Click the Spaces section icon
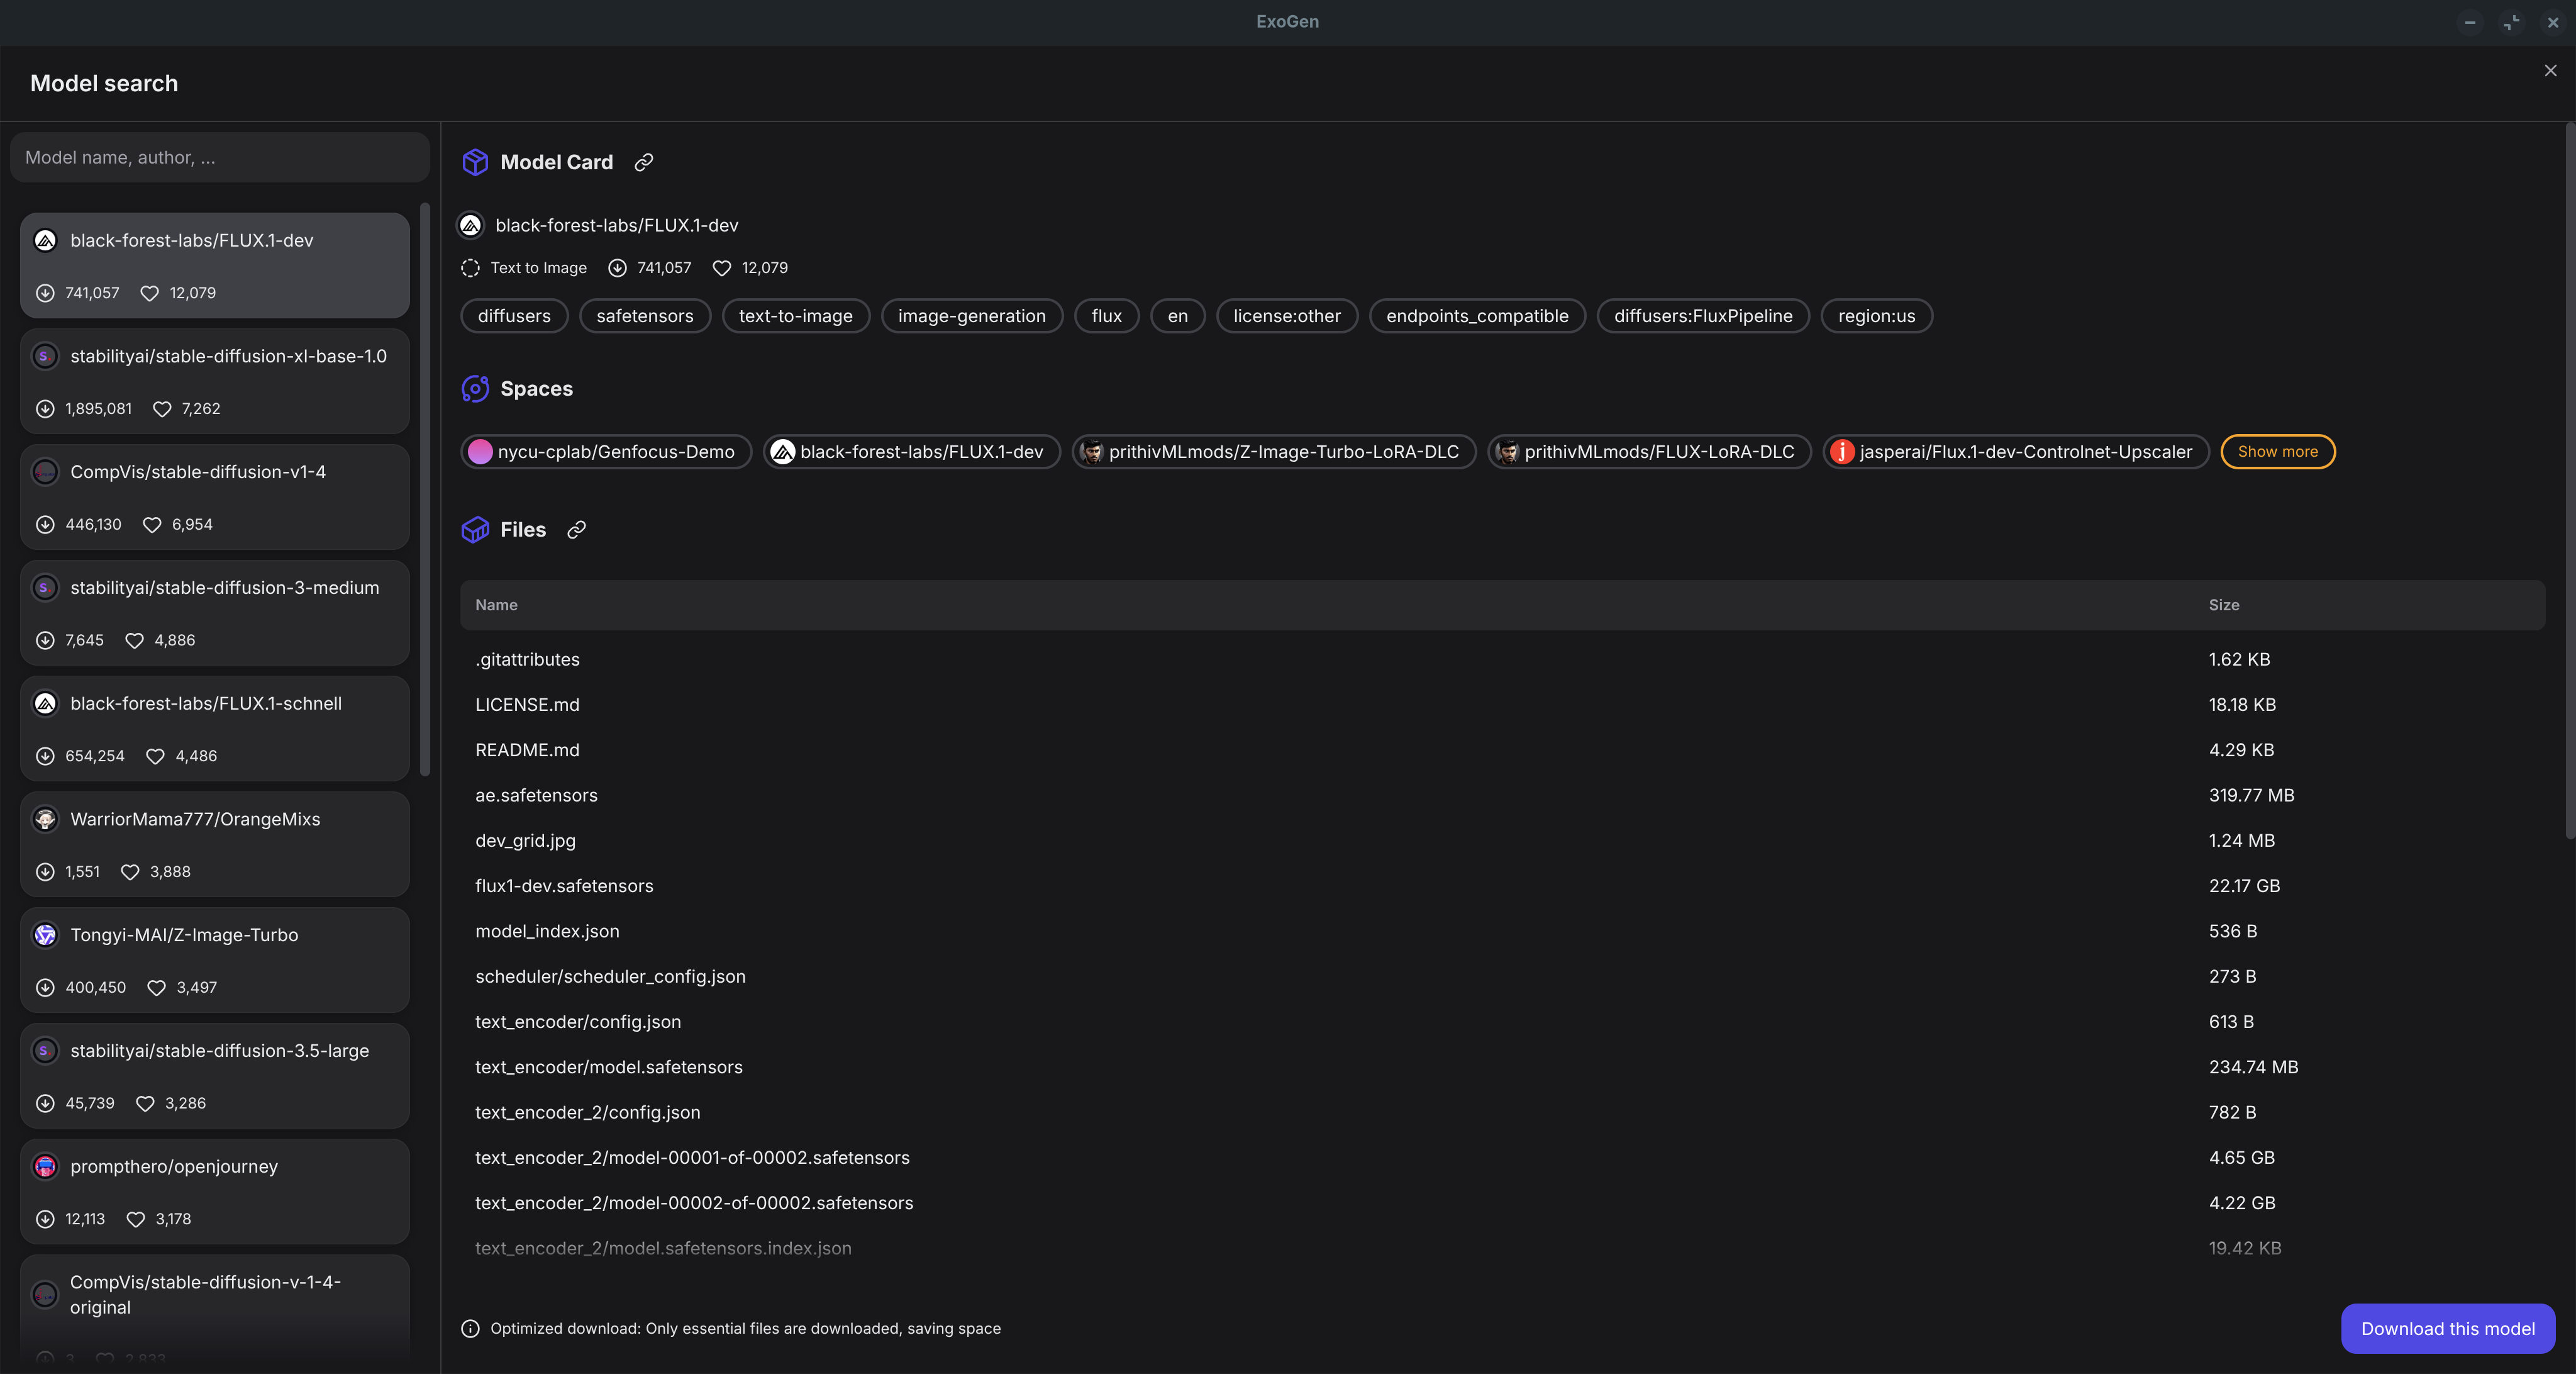 tap(474, 389)
